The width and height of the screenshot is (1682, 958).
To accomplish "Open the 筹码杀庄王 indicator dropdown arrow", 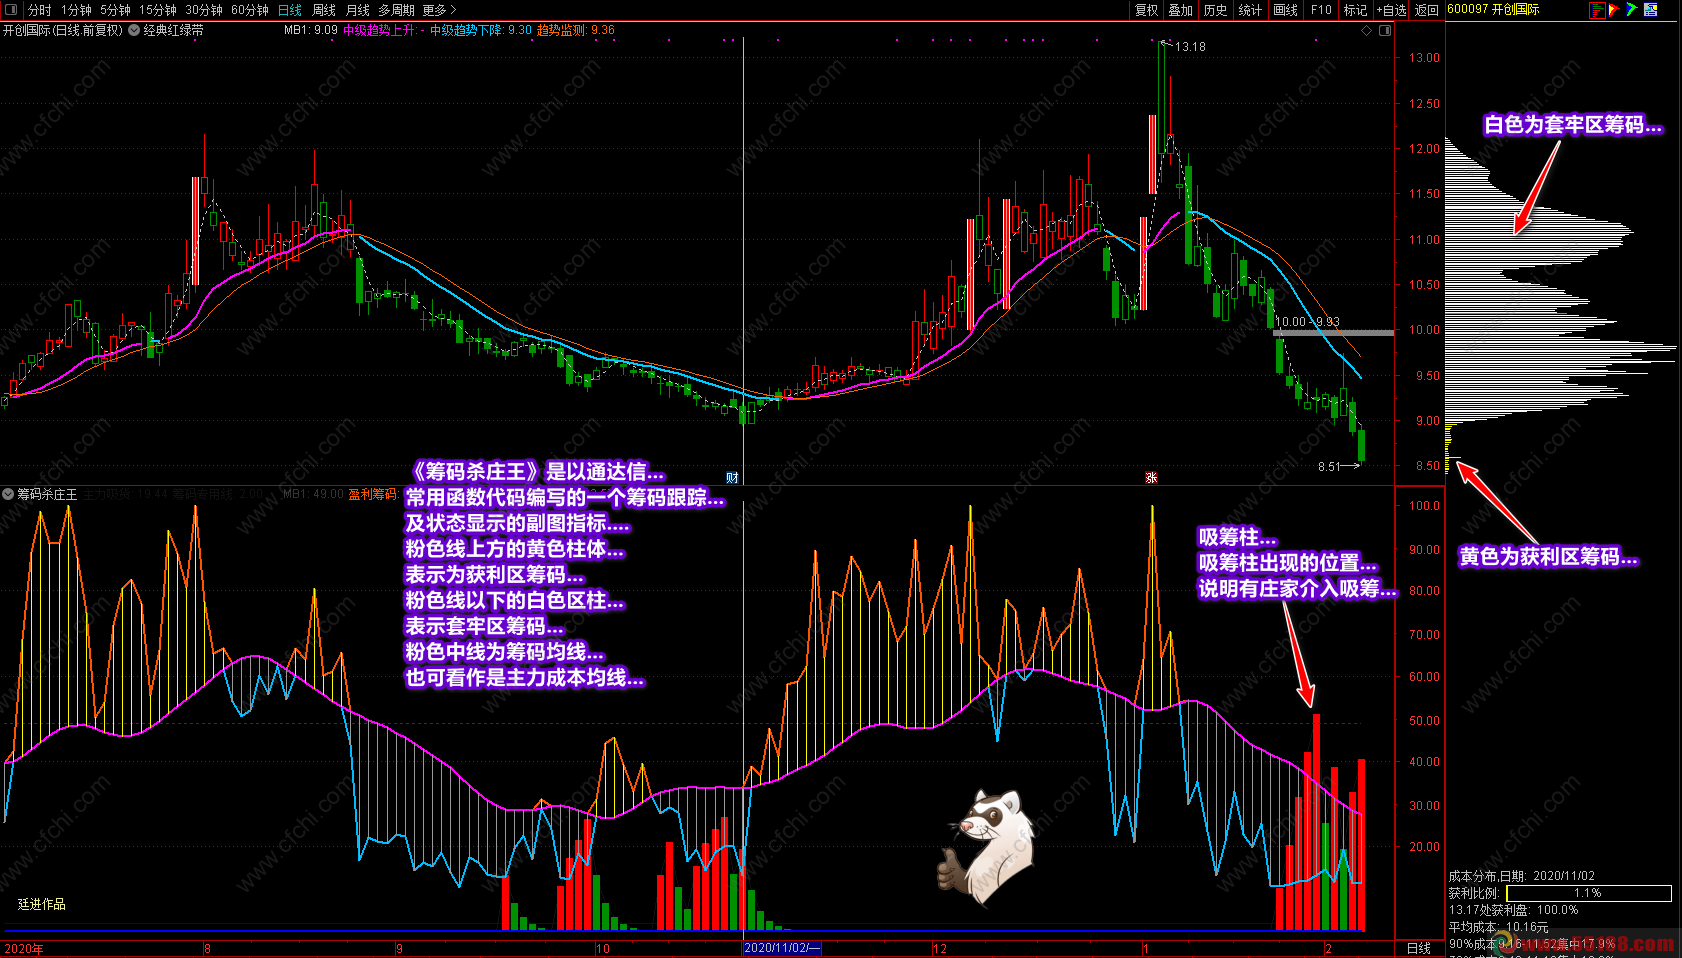I will tap(8, 494).
